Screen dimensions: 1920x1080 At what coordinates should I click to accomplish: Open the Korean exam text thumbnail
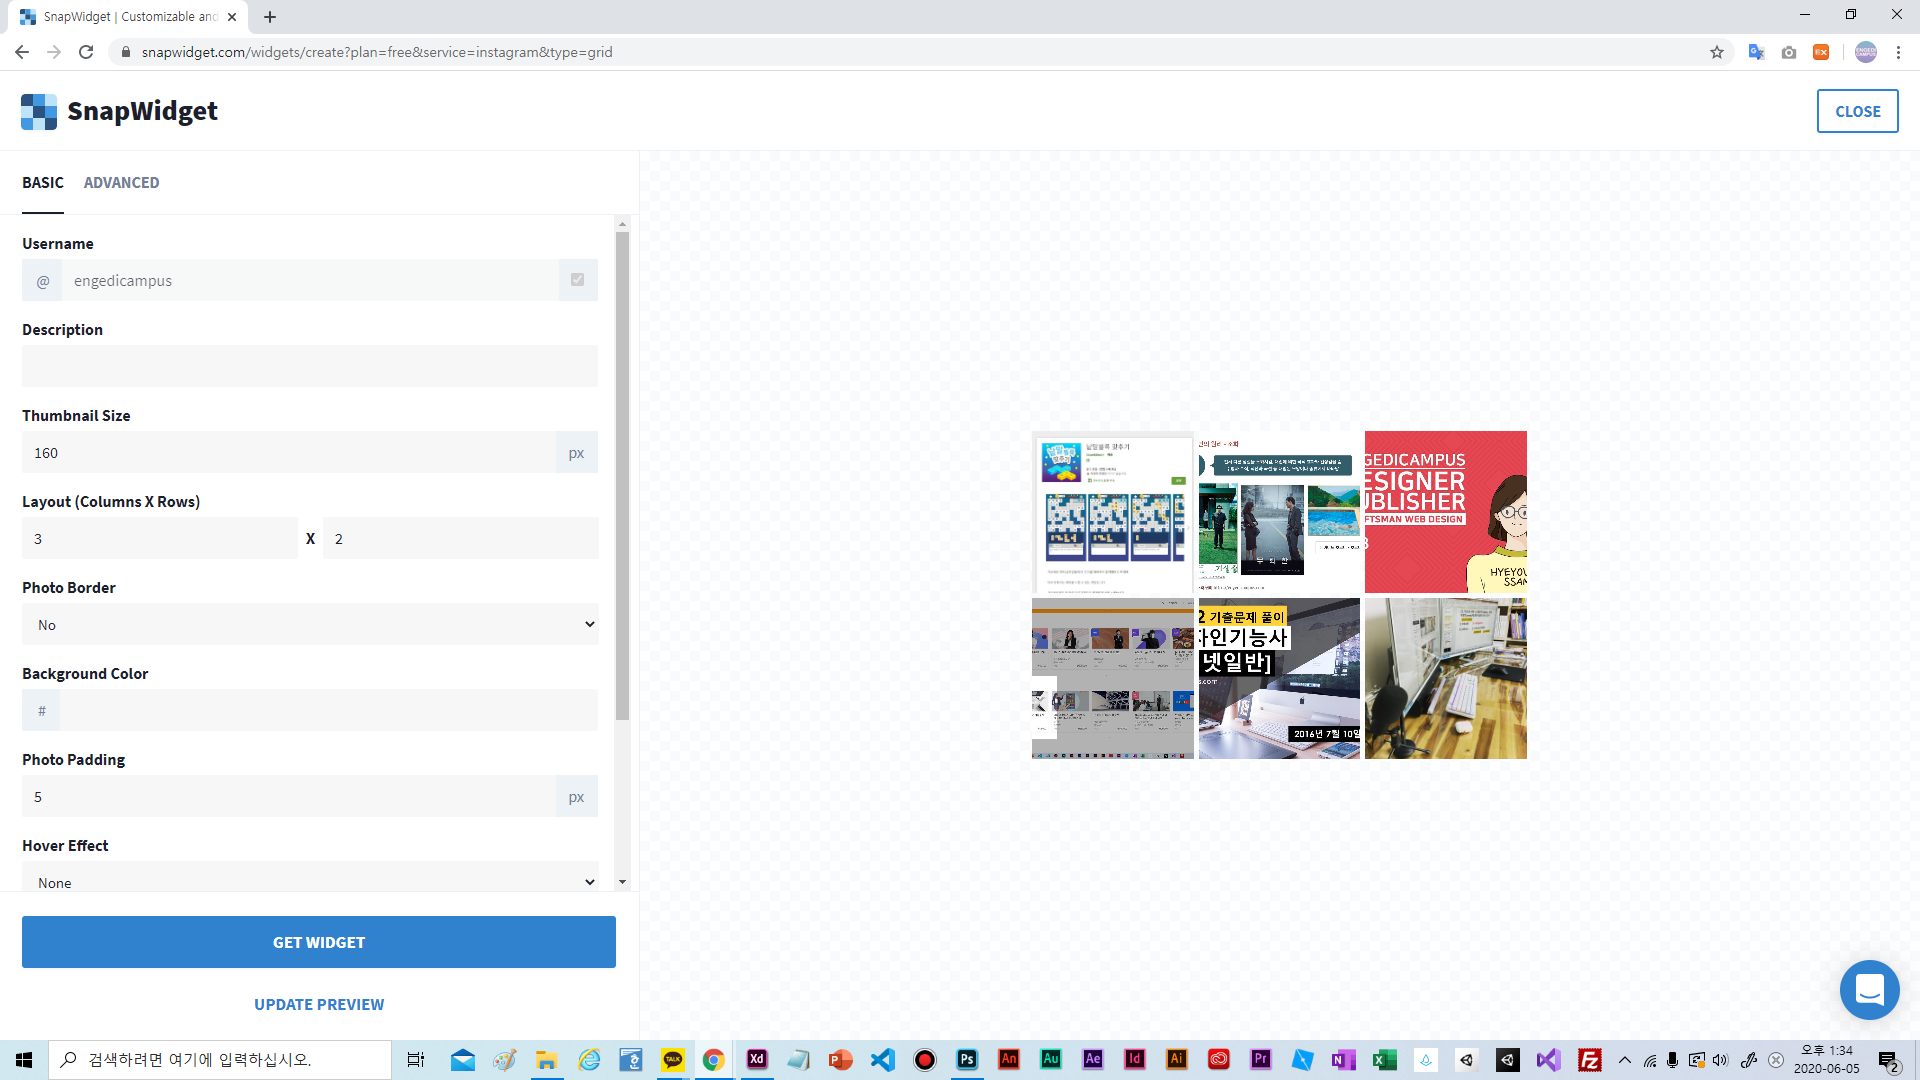tap(1279, 678)
